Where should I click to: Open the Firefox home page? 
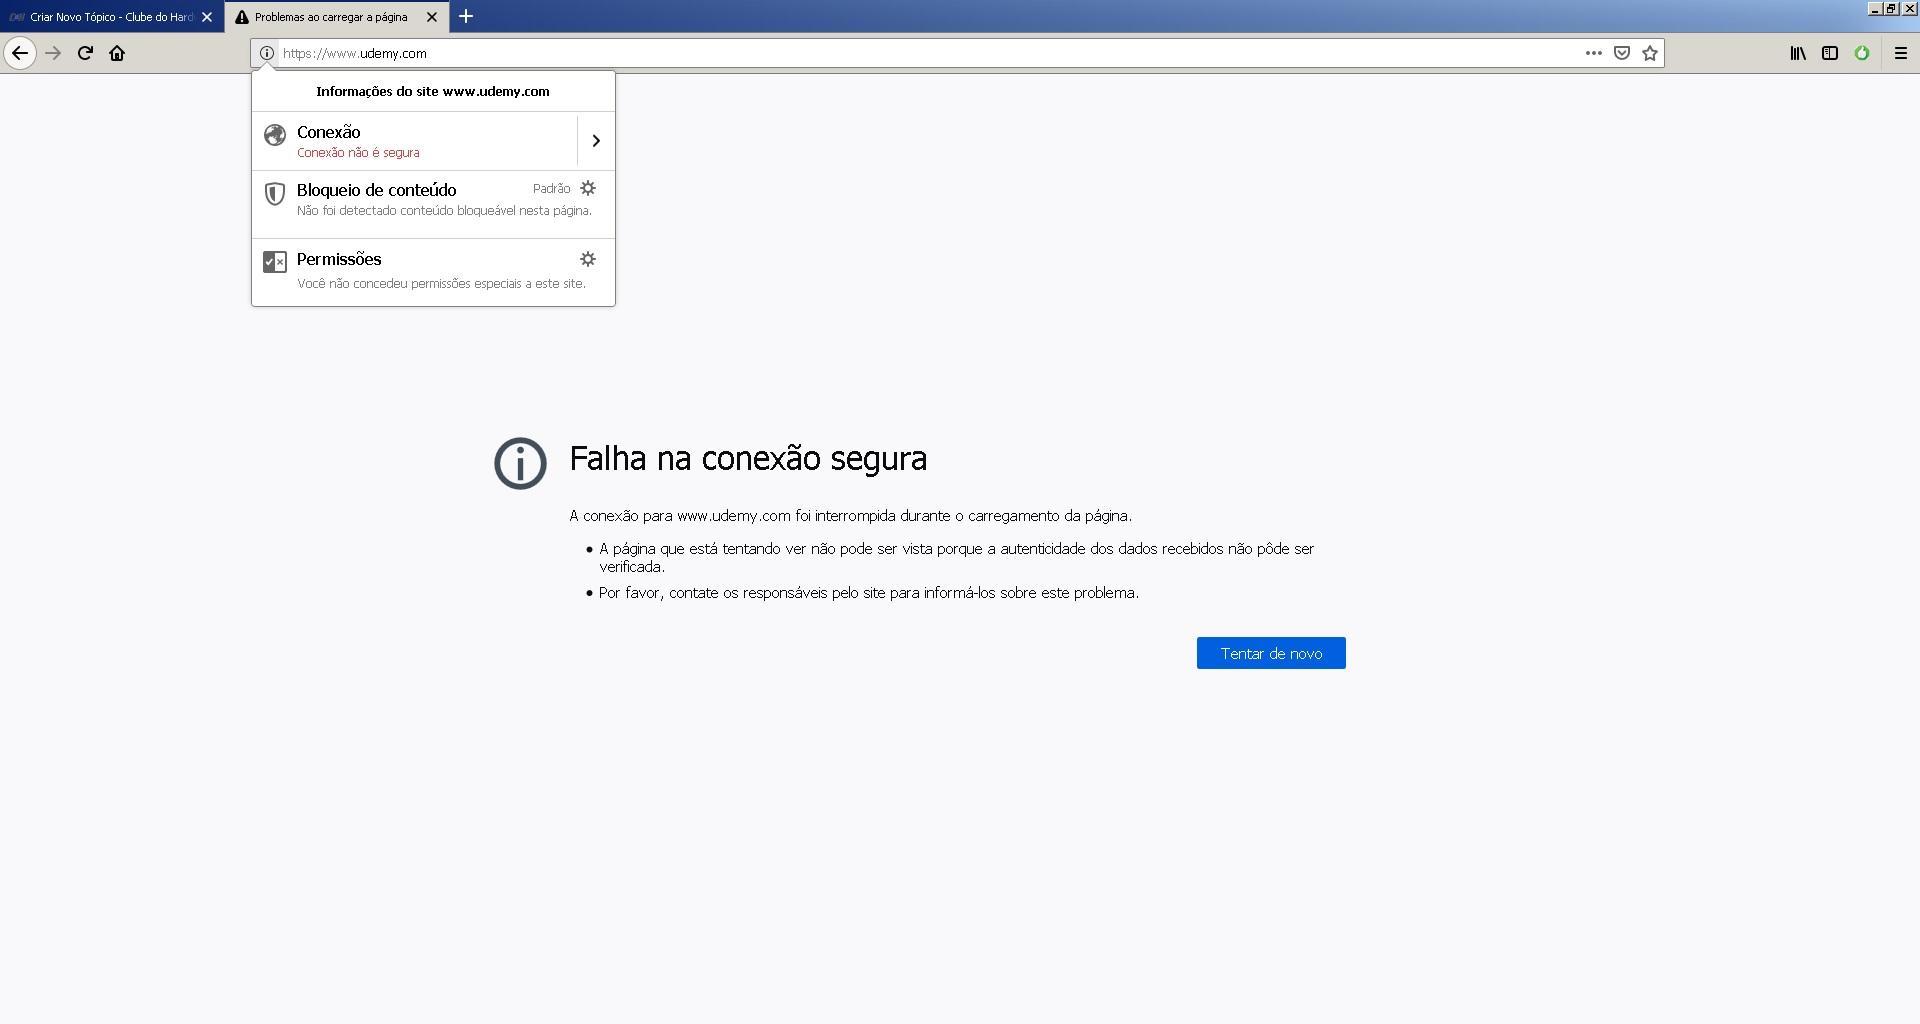pyautogui.click(x=117, y=53)
